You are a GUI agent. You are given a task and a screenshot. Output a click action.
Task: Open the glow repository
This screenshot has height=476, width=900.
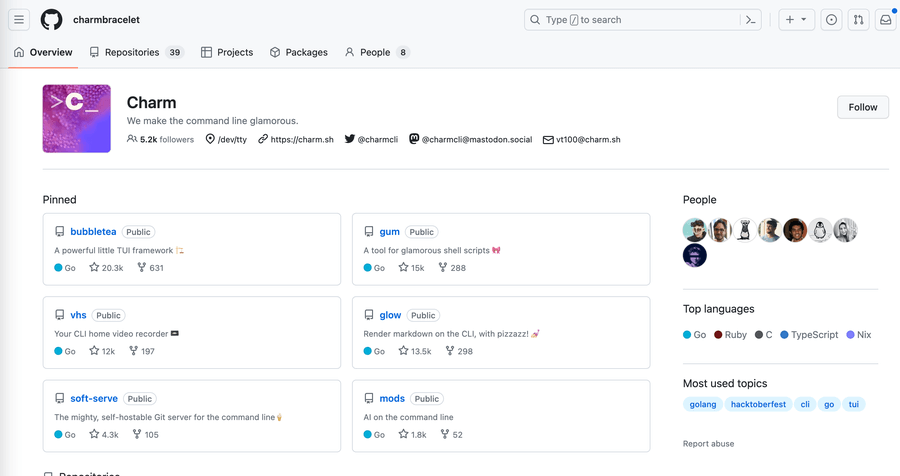click(x=390, y=315)
